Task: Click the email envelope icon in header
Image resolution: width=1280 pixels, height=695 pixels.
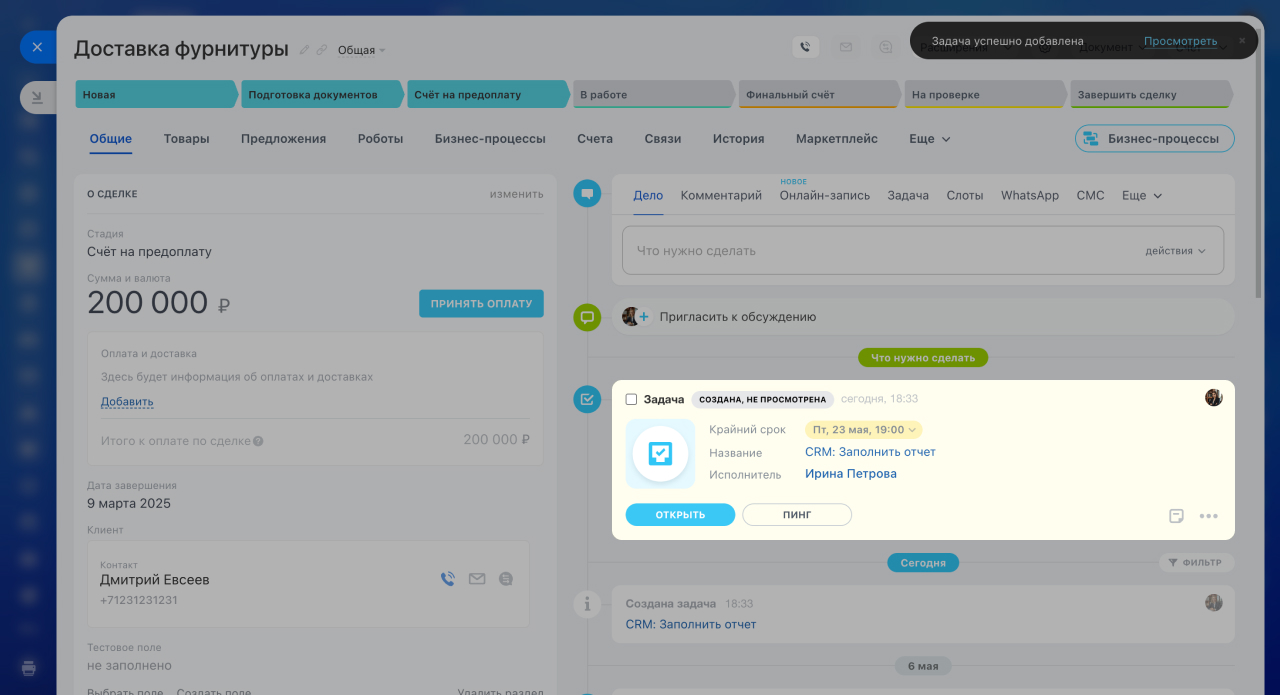Action: point(846,47)
